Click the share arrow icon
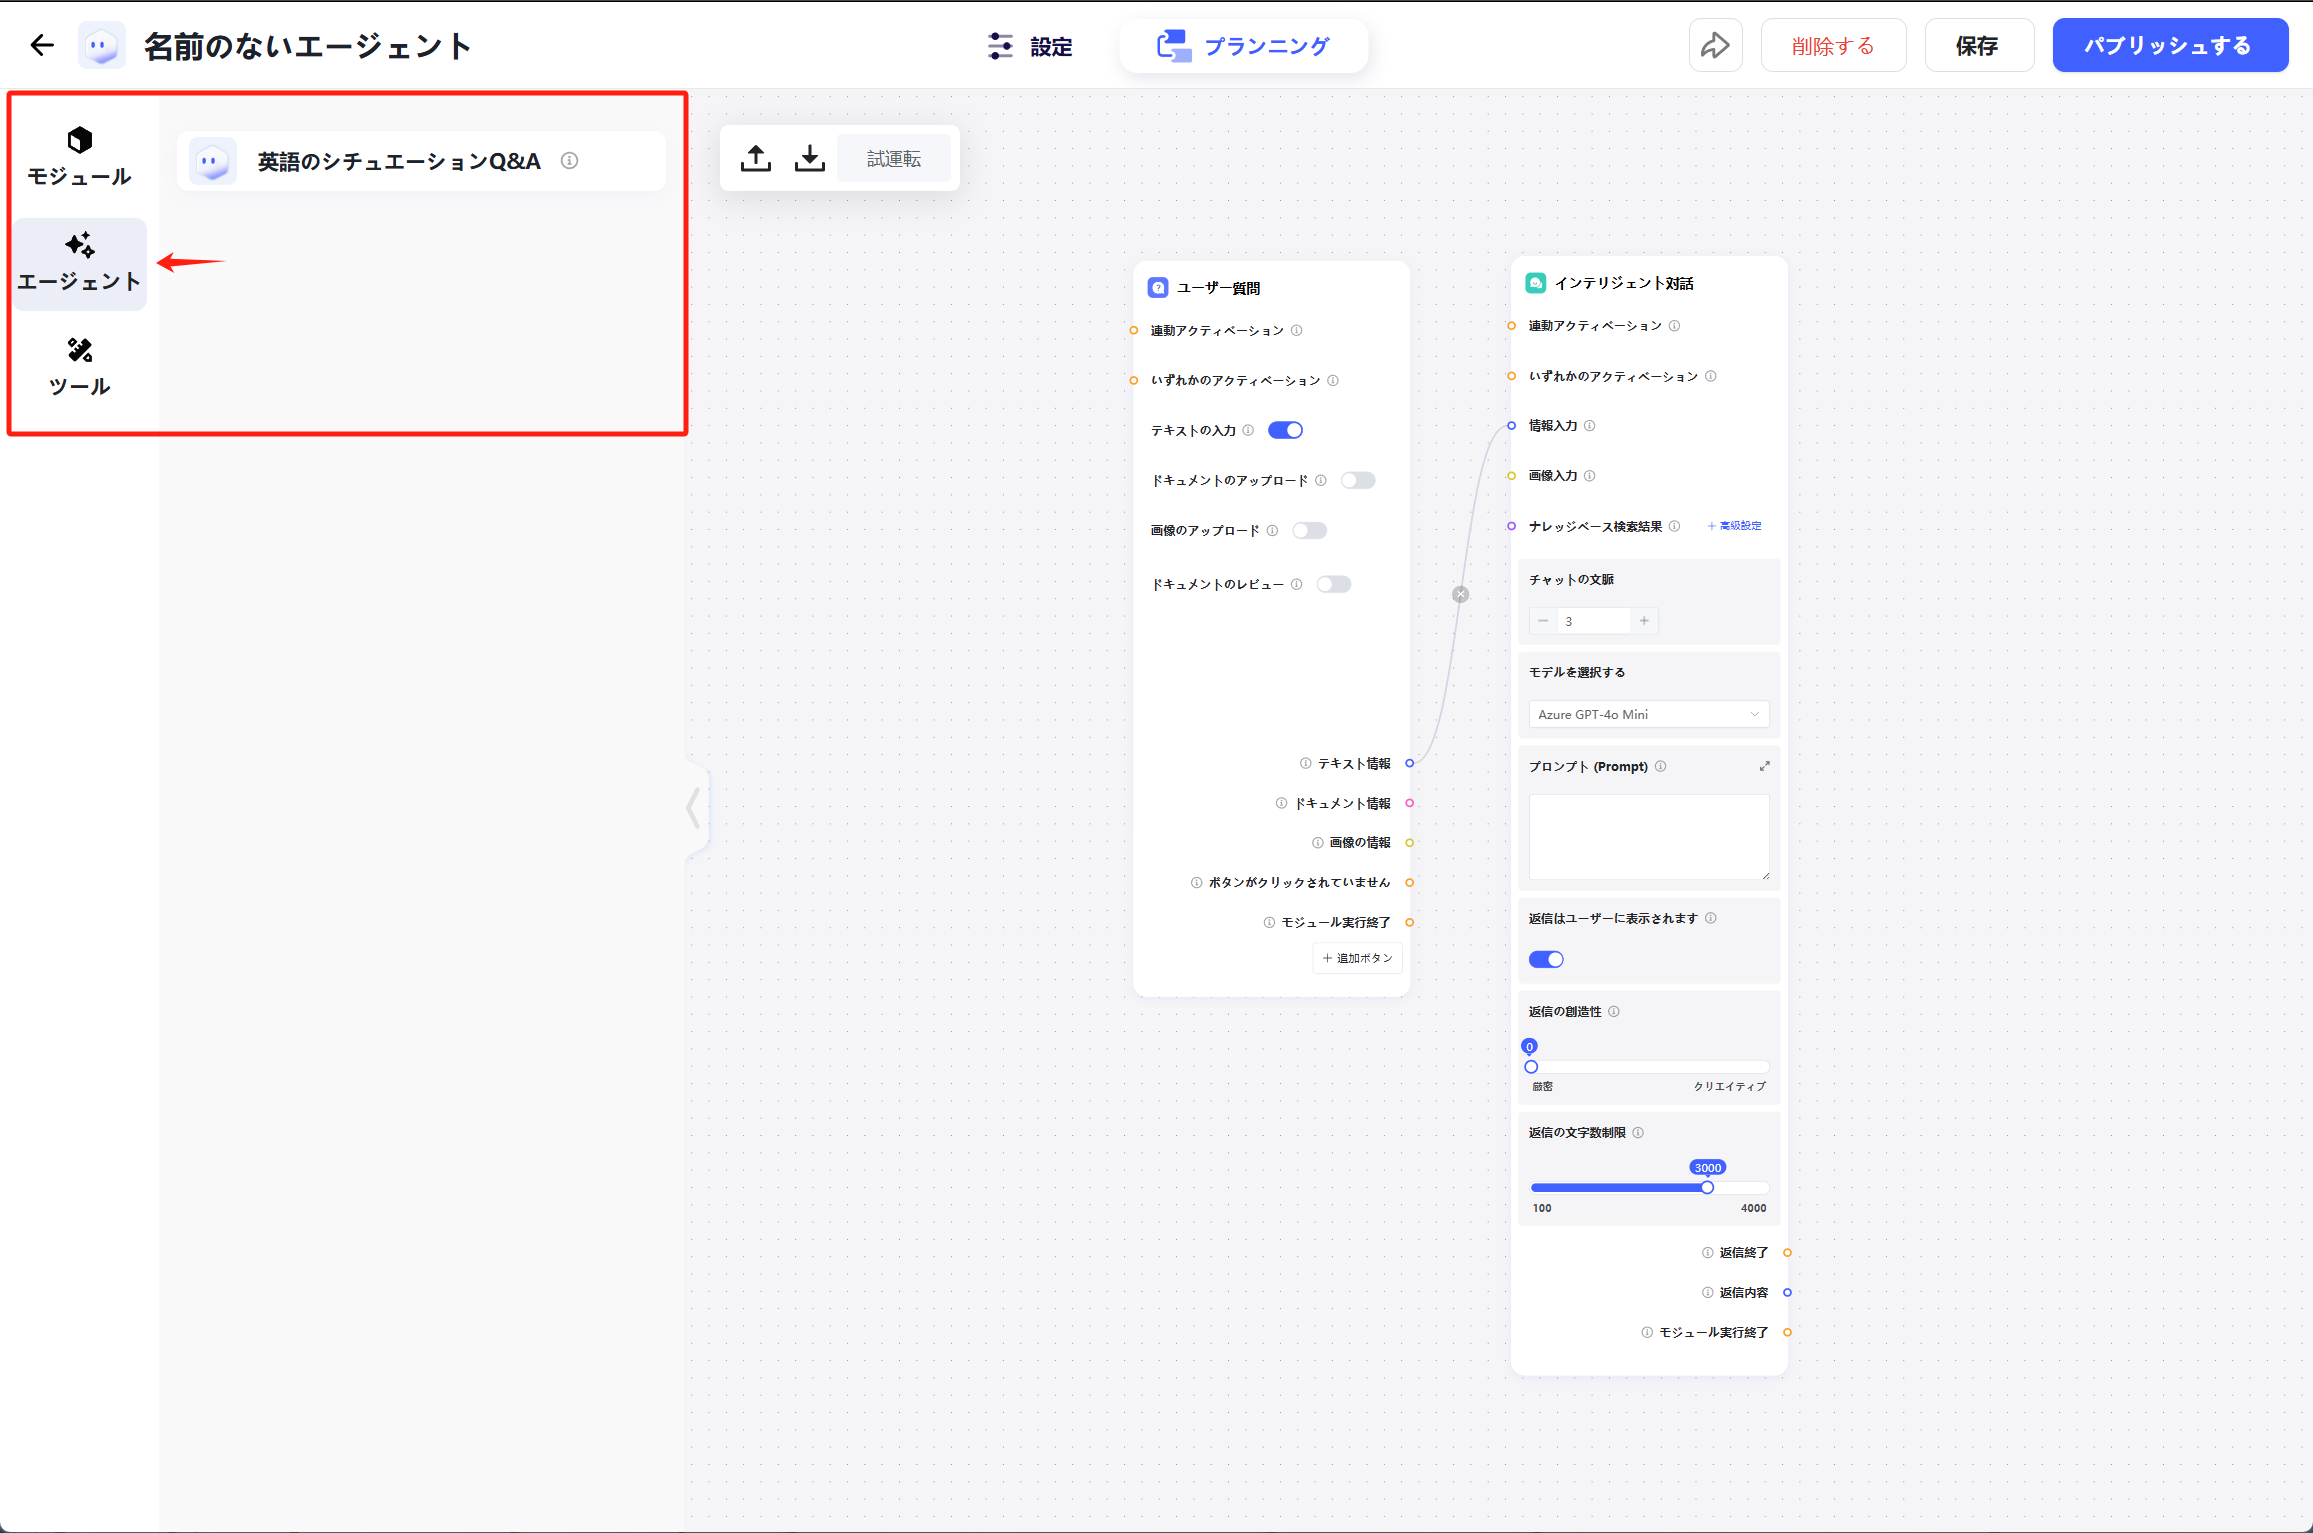The image size is (2313, 1533). click(1715, 45)
